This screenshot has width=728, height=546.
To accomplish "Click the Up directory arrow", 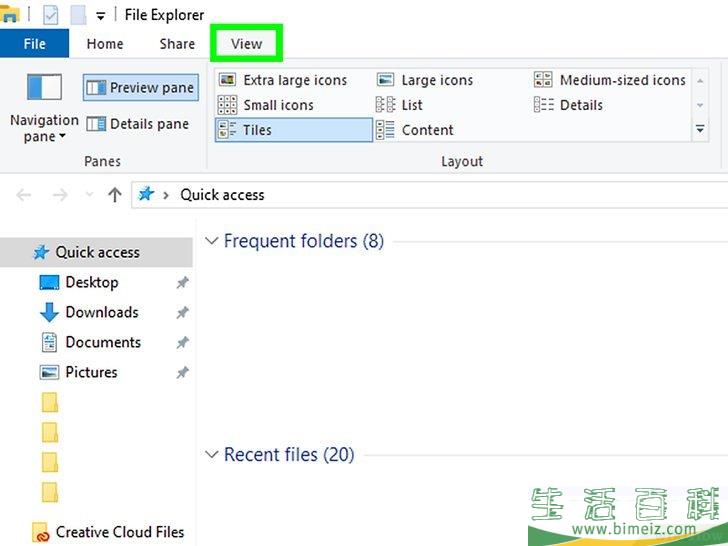I will [x=114, y=195].
